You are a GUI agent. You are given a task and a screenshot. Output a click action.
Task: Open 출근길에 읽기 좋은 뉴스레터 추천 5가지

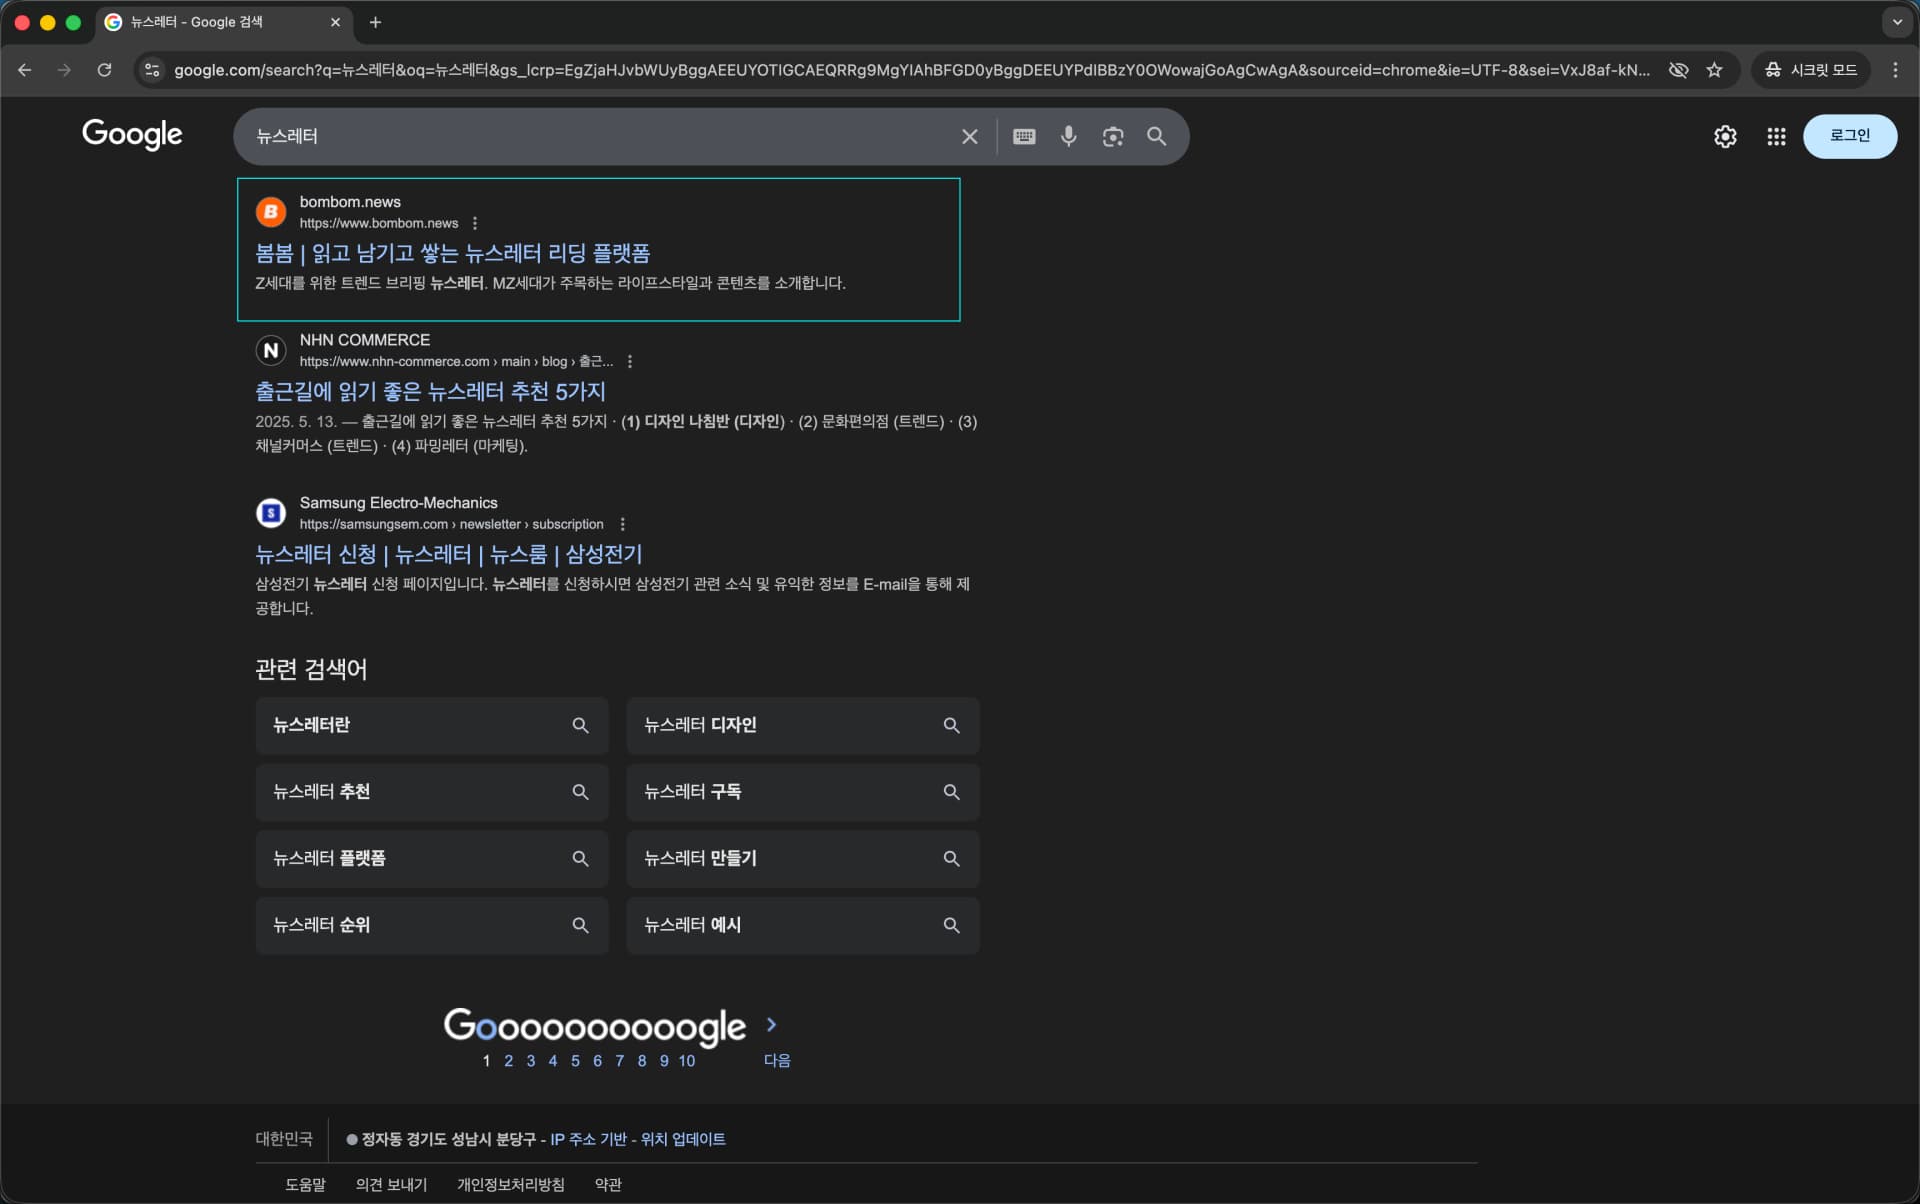point(430,391)
